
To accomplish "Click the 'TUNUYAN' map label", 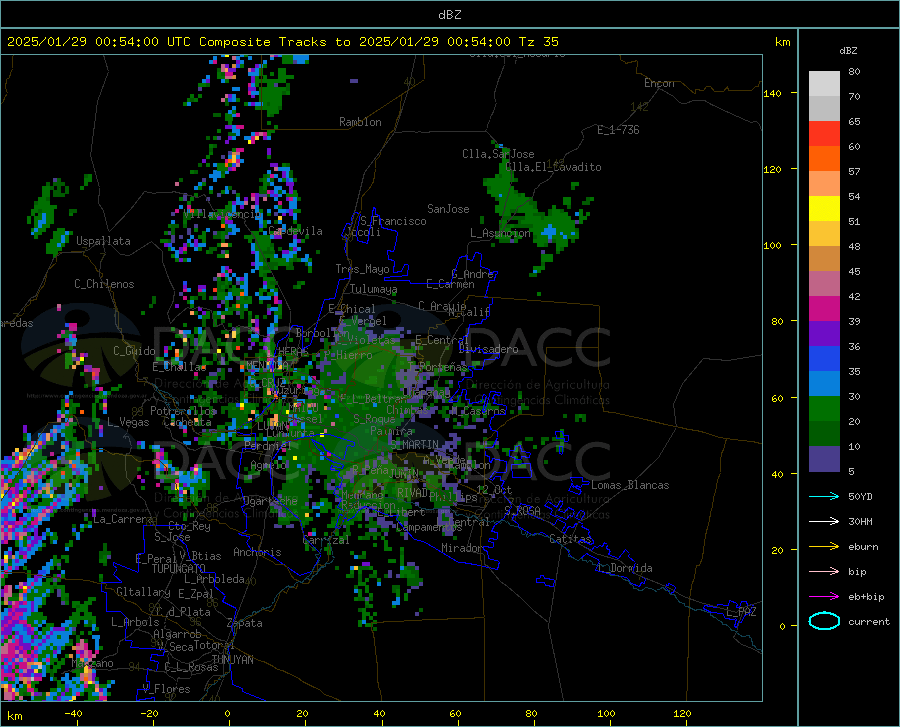I will tap(232, 659).
